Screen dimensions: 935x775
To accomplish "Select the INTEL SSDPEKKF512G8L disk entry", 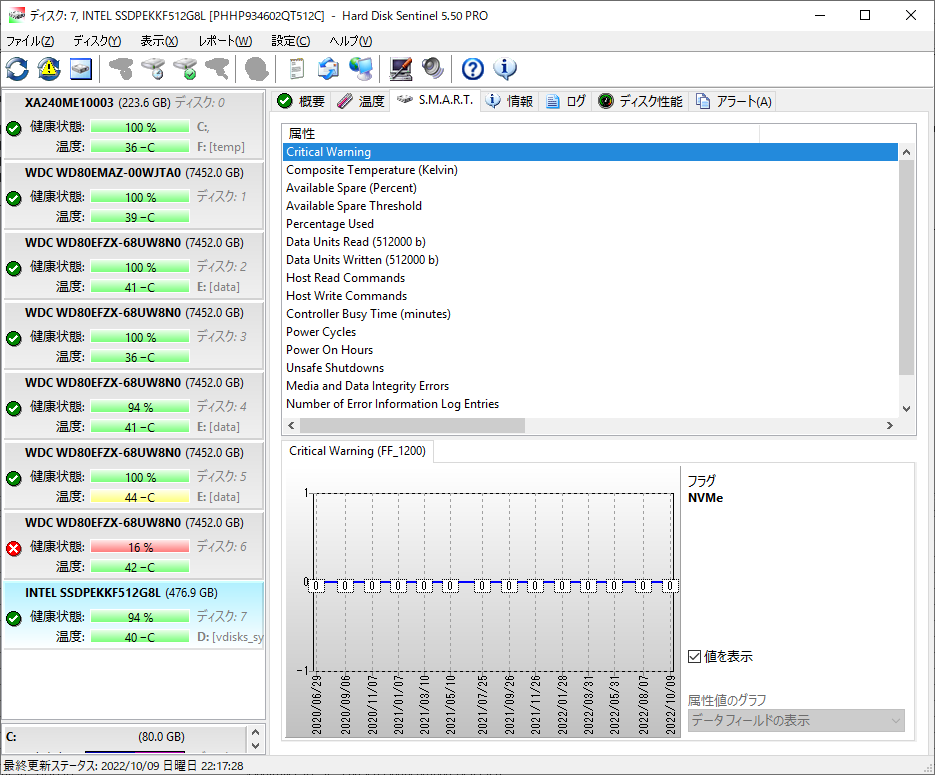I will [134, 615].
